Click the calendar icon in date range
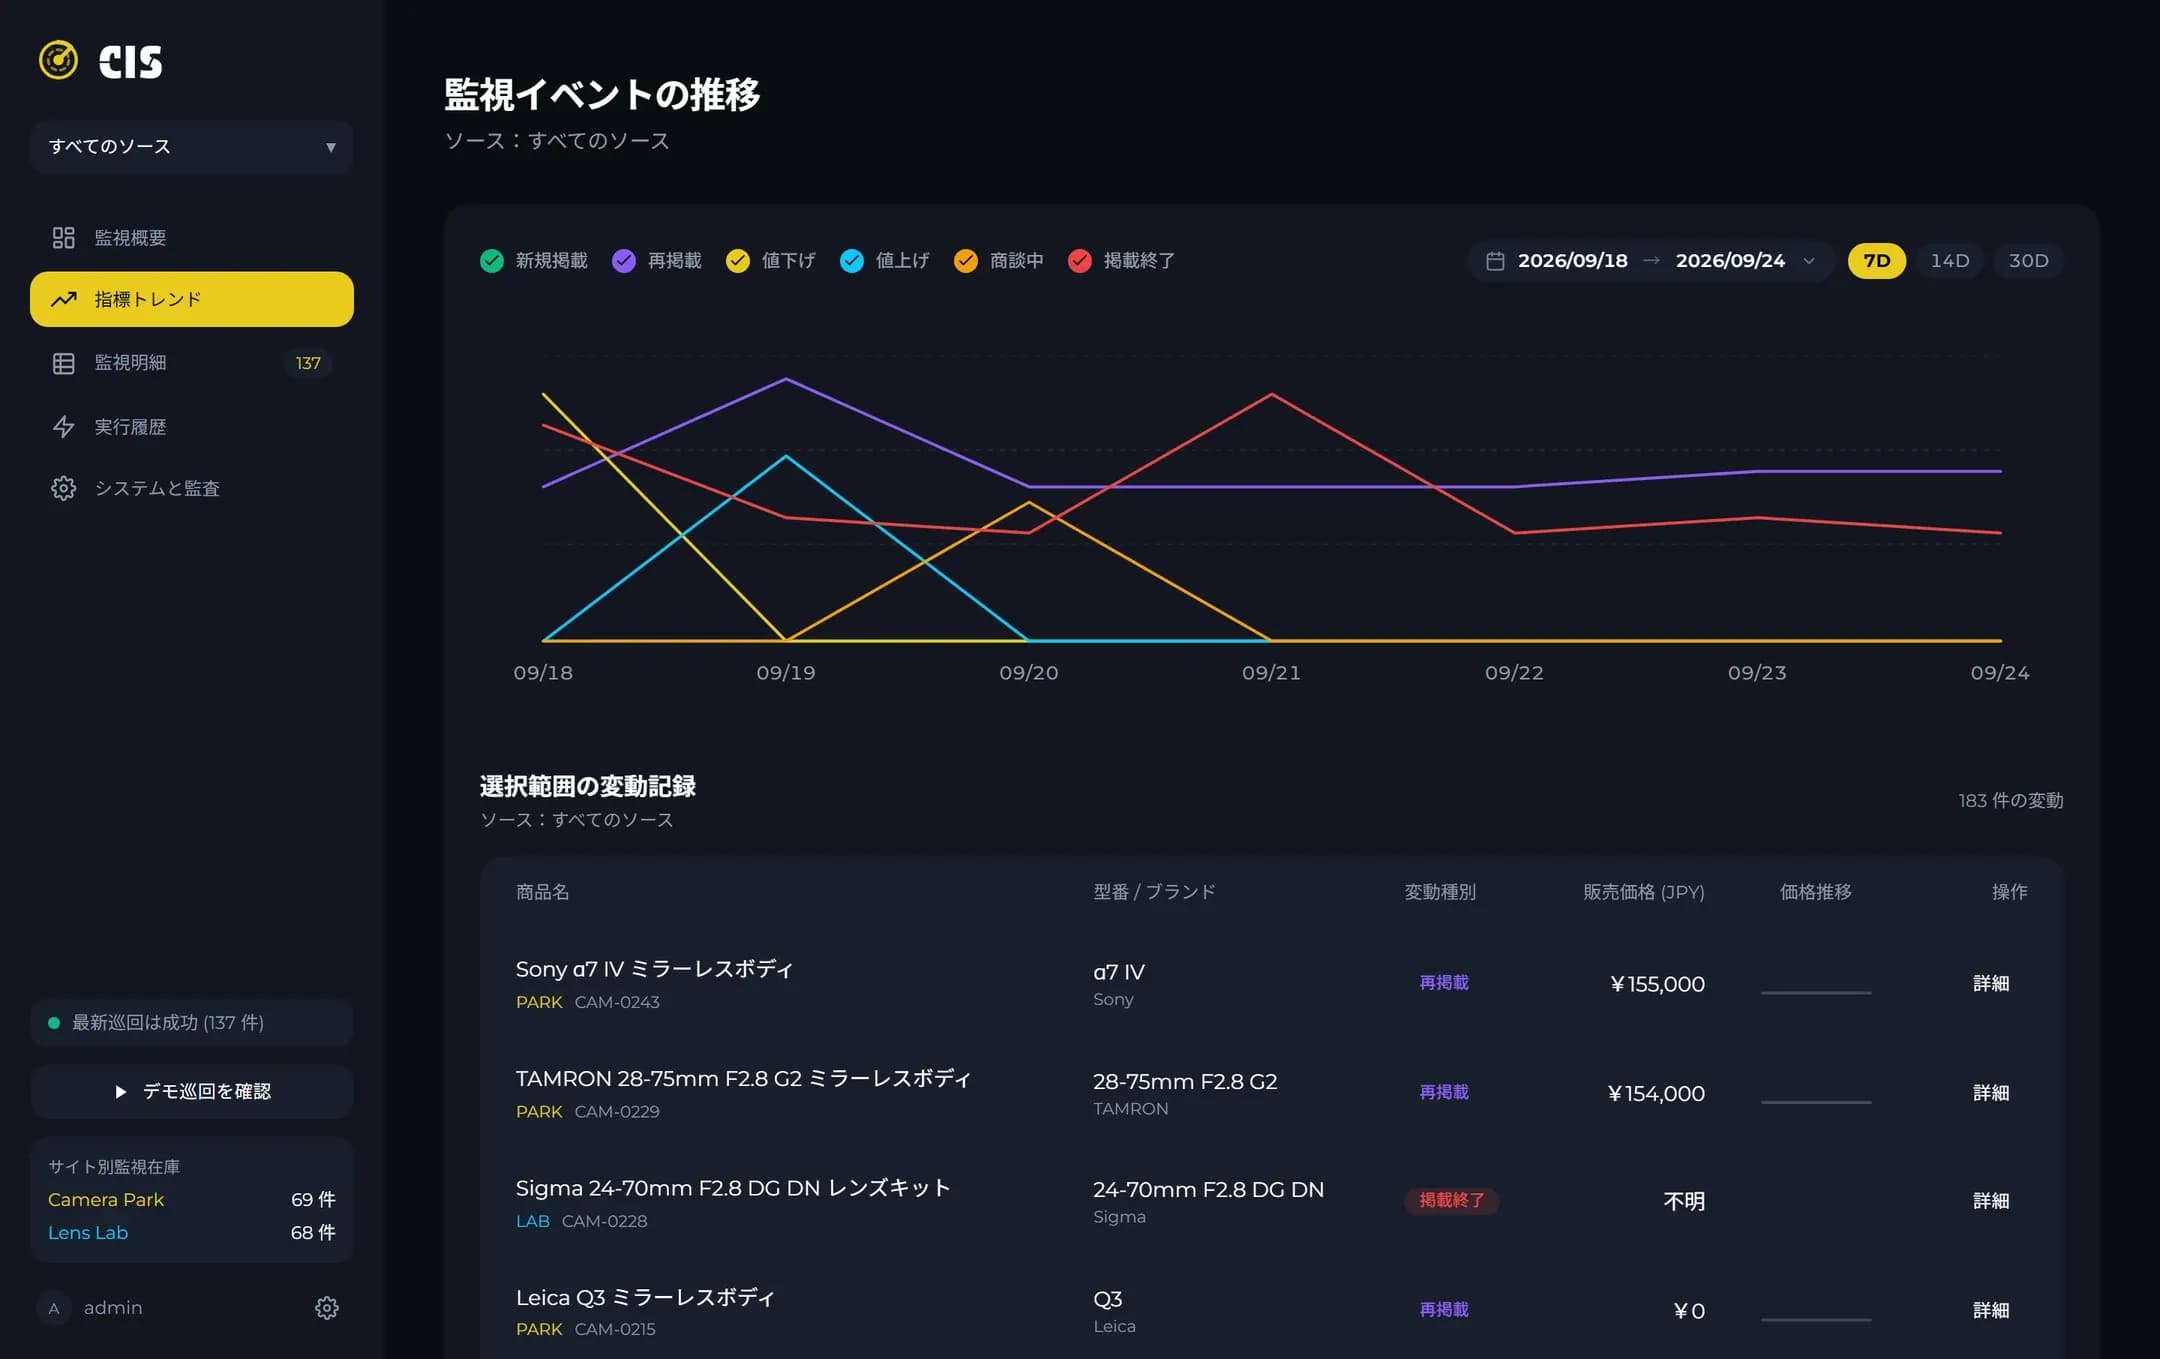The height and width of the screenshot is (1359, 2160). pos(1495,261)
